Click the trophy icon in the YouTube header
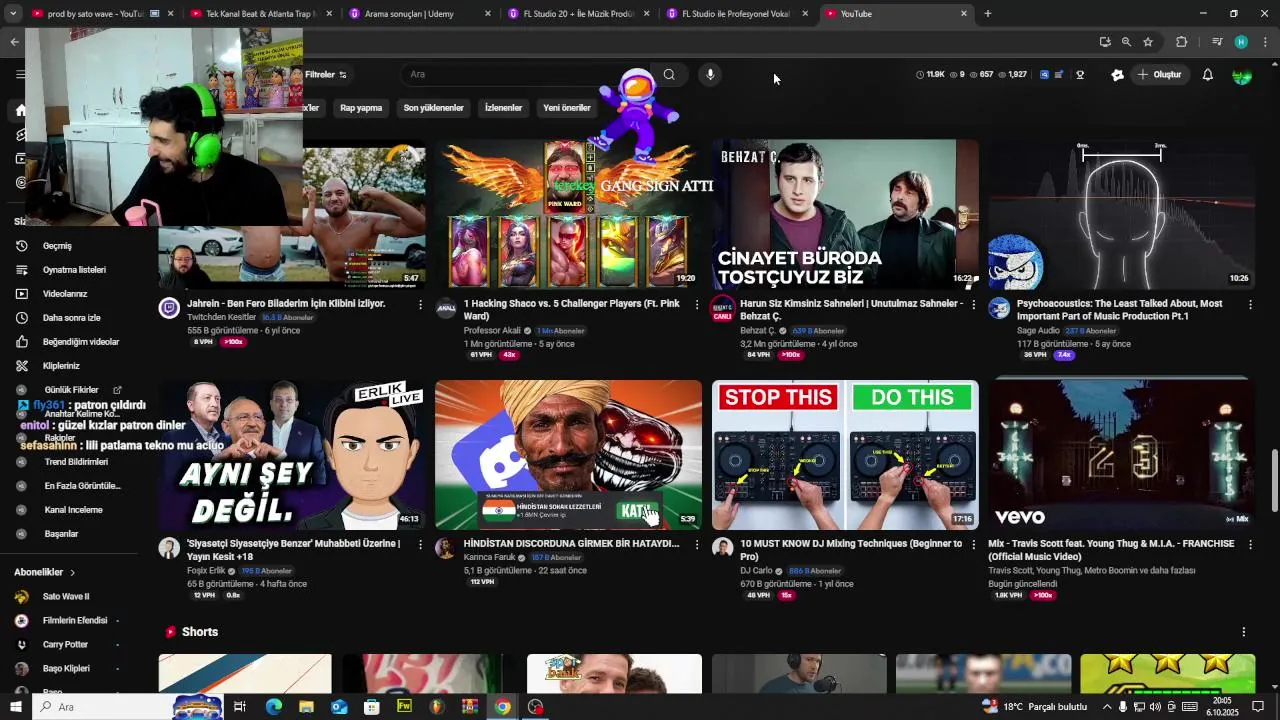Image resolution: width=1280 pixels, height=720 pixels. (1080, 75)
